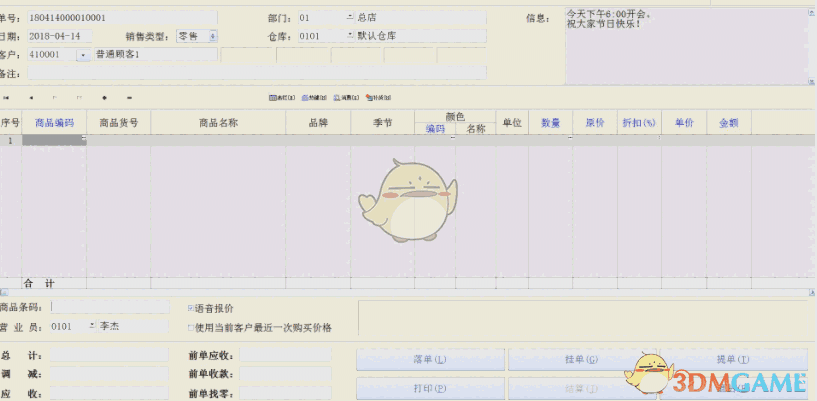Click the 日期 field 2018-04-14
The height and width of the screenshot is (401, 817).
pos(59,36)
